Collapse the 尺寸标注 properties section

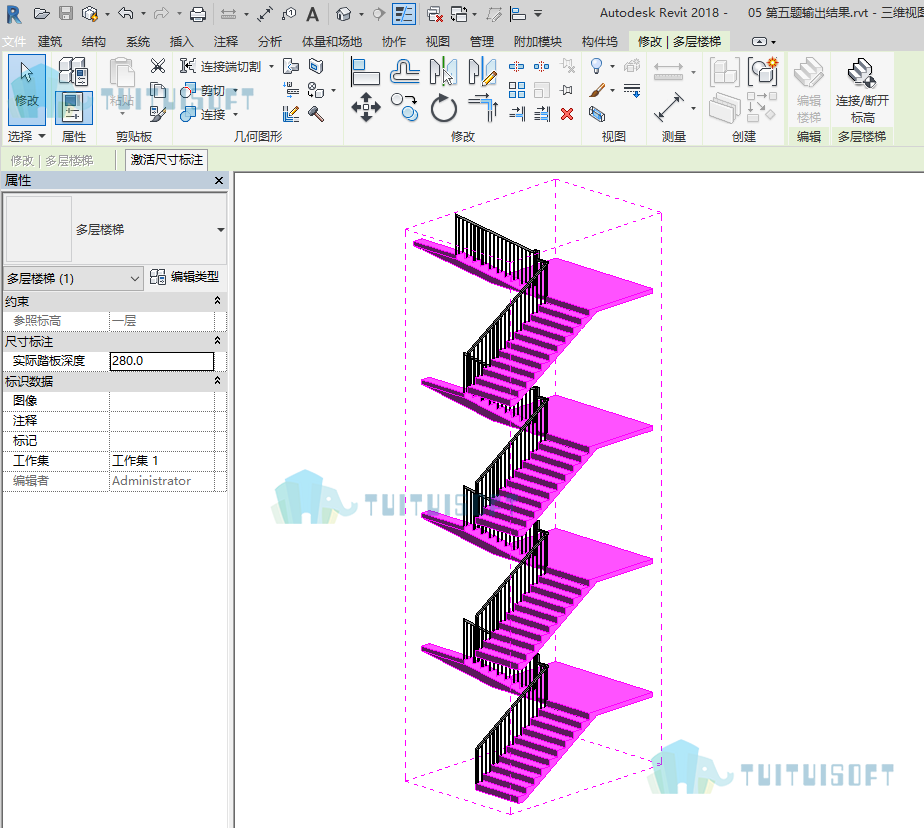217,341
